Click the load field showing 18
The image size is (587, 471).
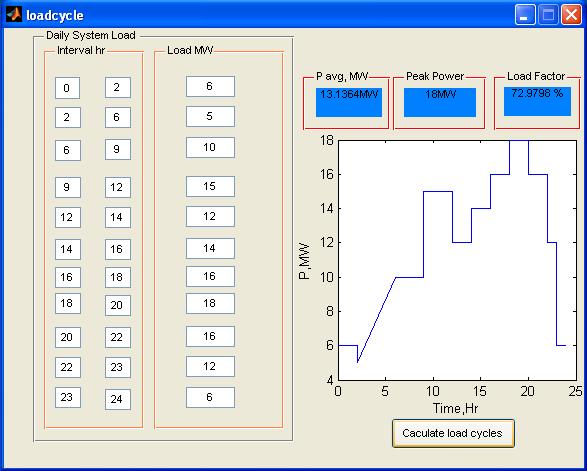(210, 303)
